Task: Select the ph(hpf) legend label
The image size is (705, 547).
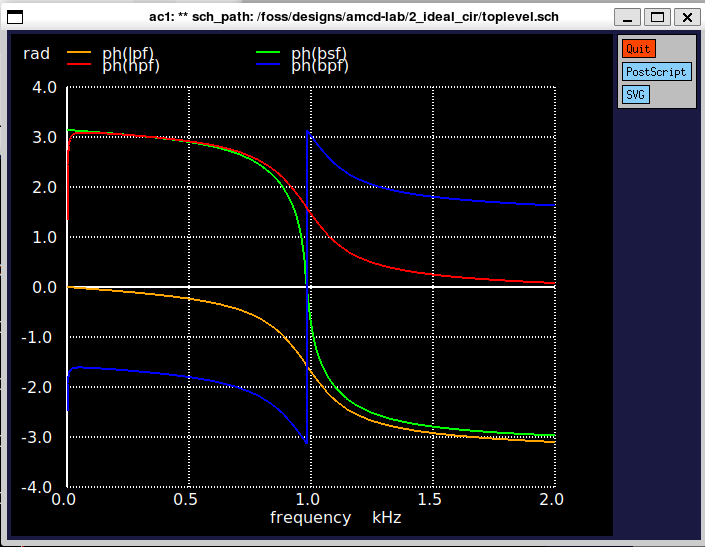Action: click(x=131, y=66)
